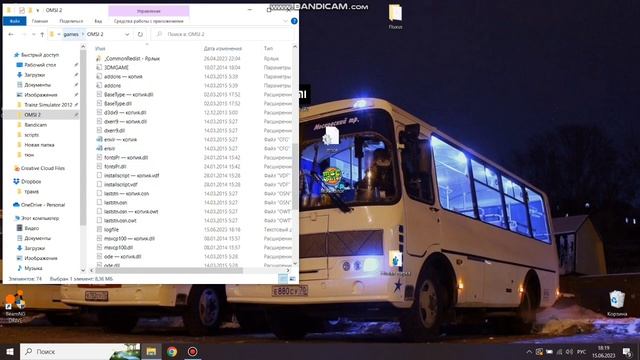Viewport: 640px width, 360px height.
Task: Open recent locations dropdown arrow
Action: coord(33,34)
